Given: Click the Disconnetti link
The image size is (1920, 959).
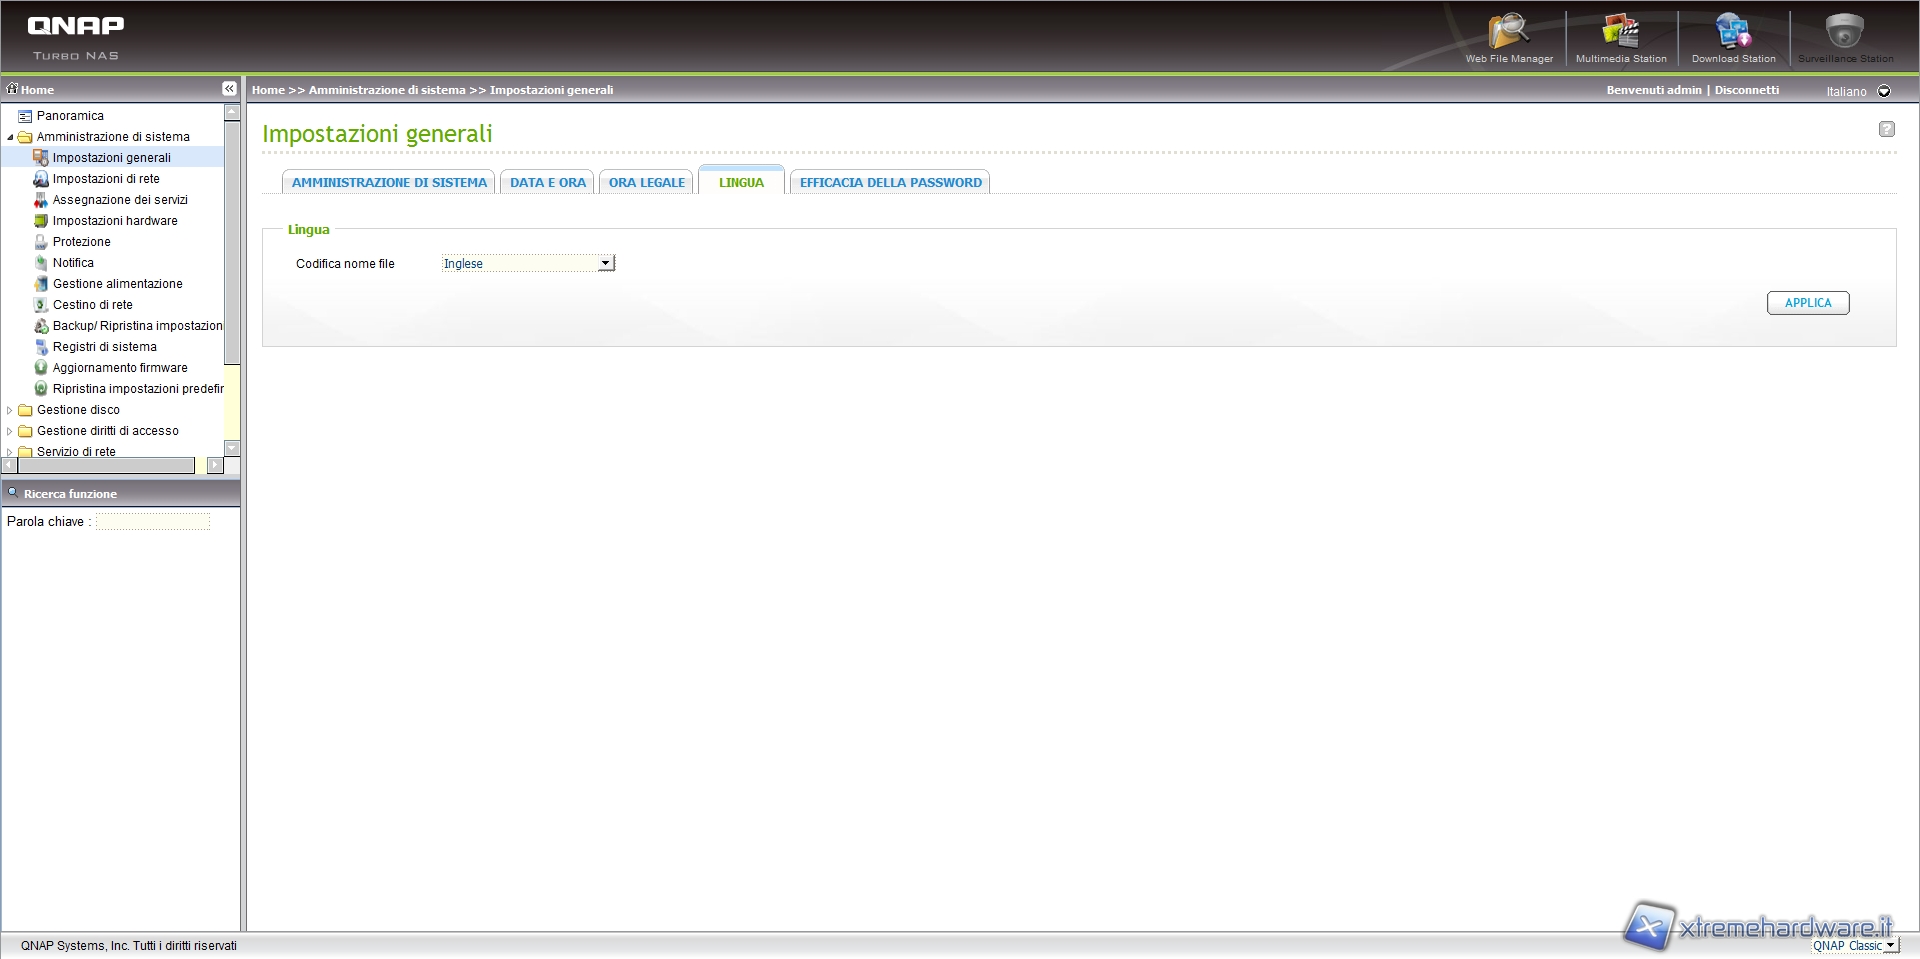Looking at the screenshot, I should click(1746, 90).
